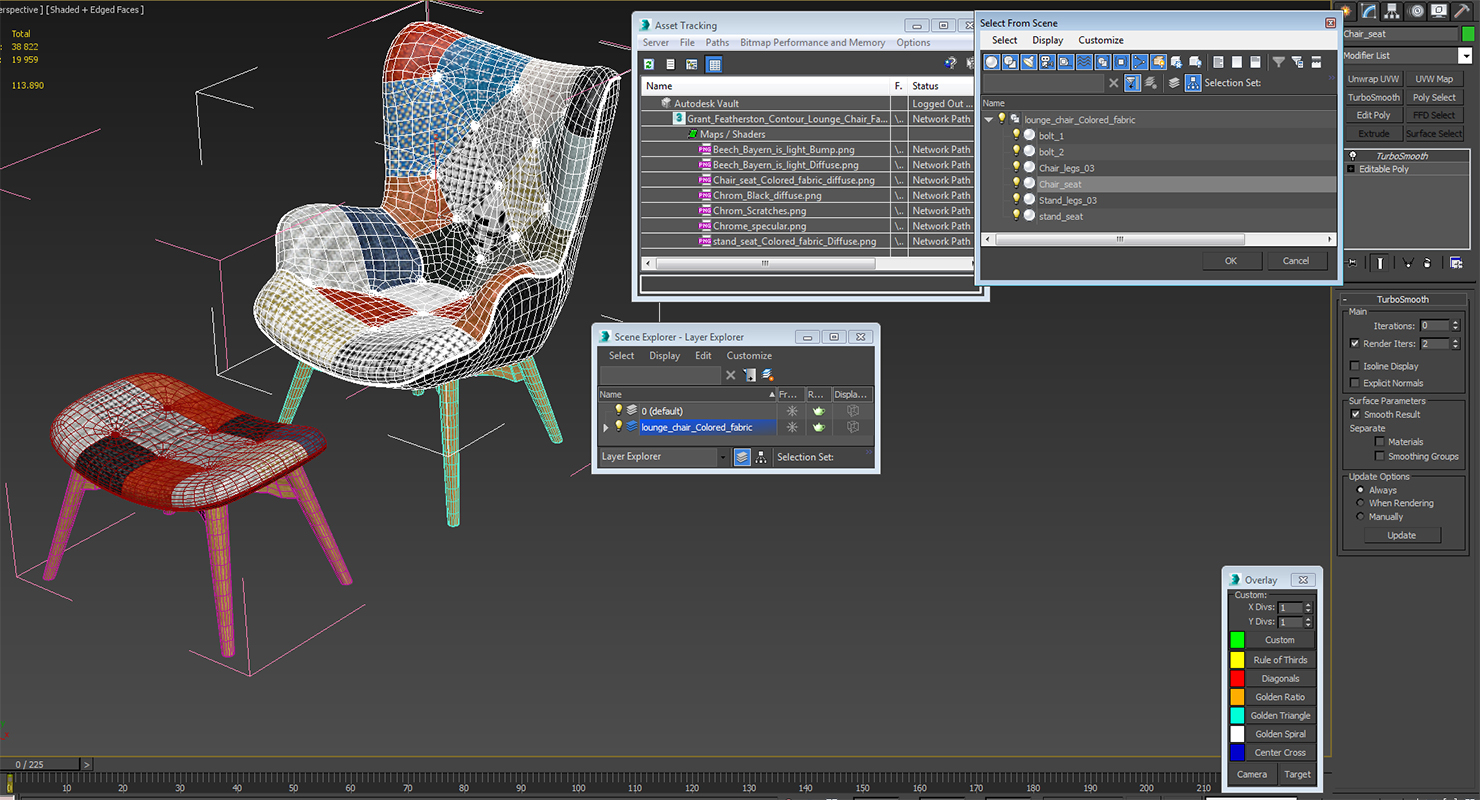Open the Display command panel tab
Viewport: 1480px width, 800px height.
click(x=1439, y=11)
